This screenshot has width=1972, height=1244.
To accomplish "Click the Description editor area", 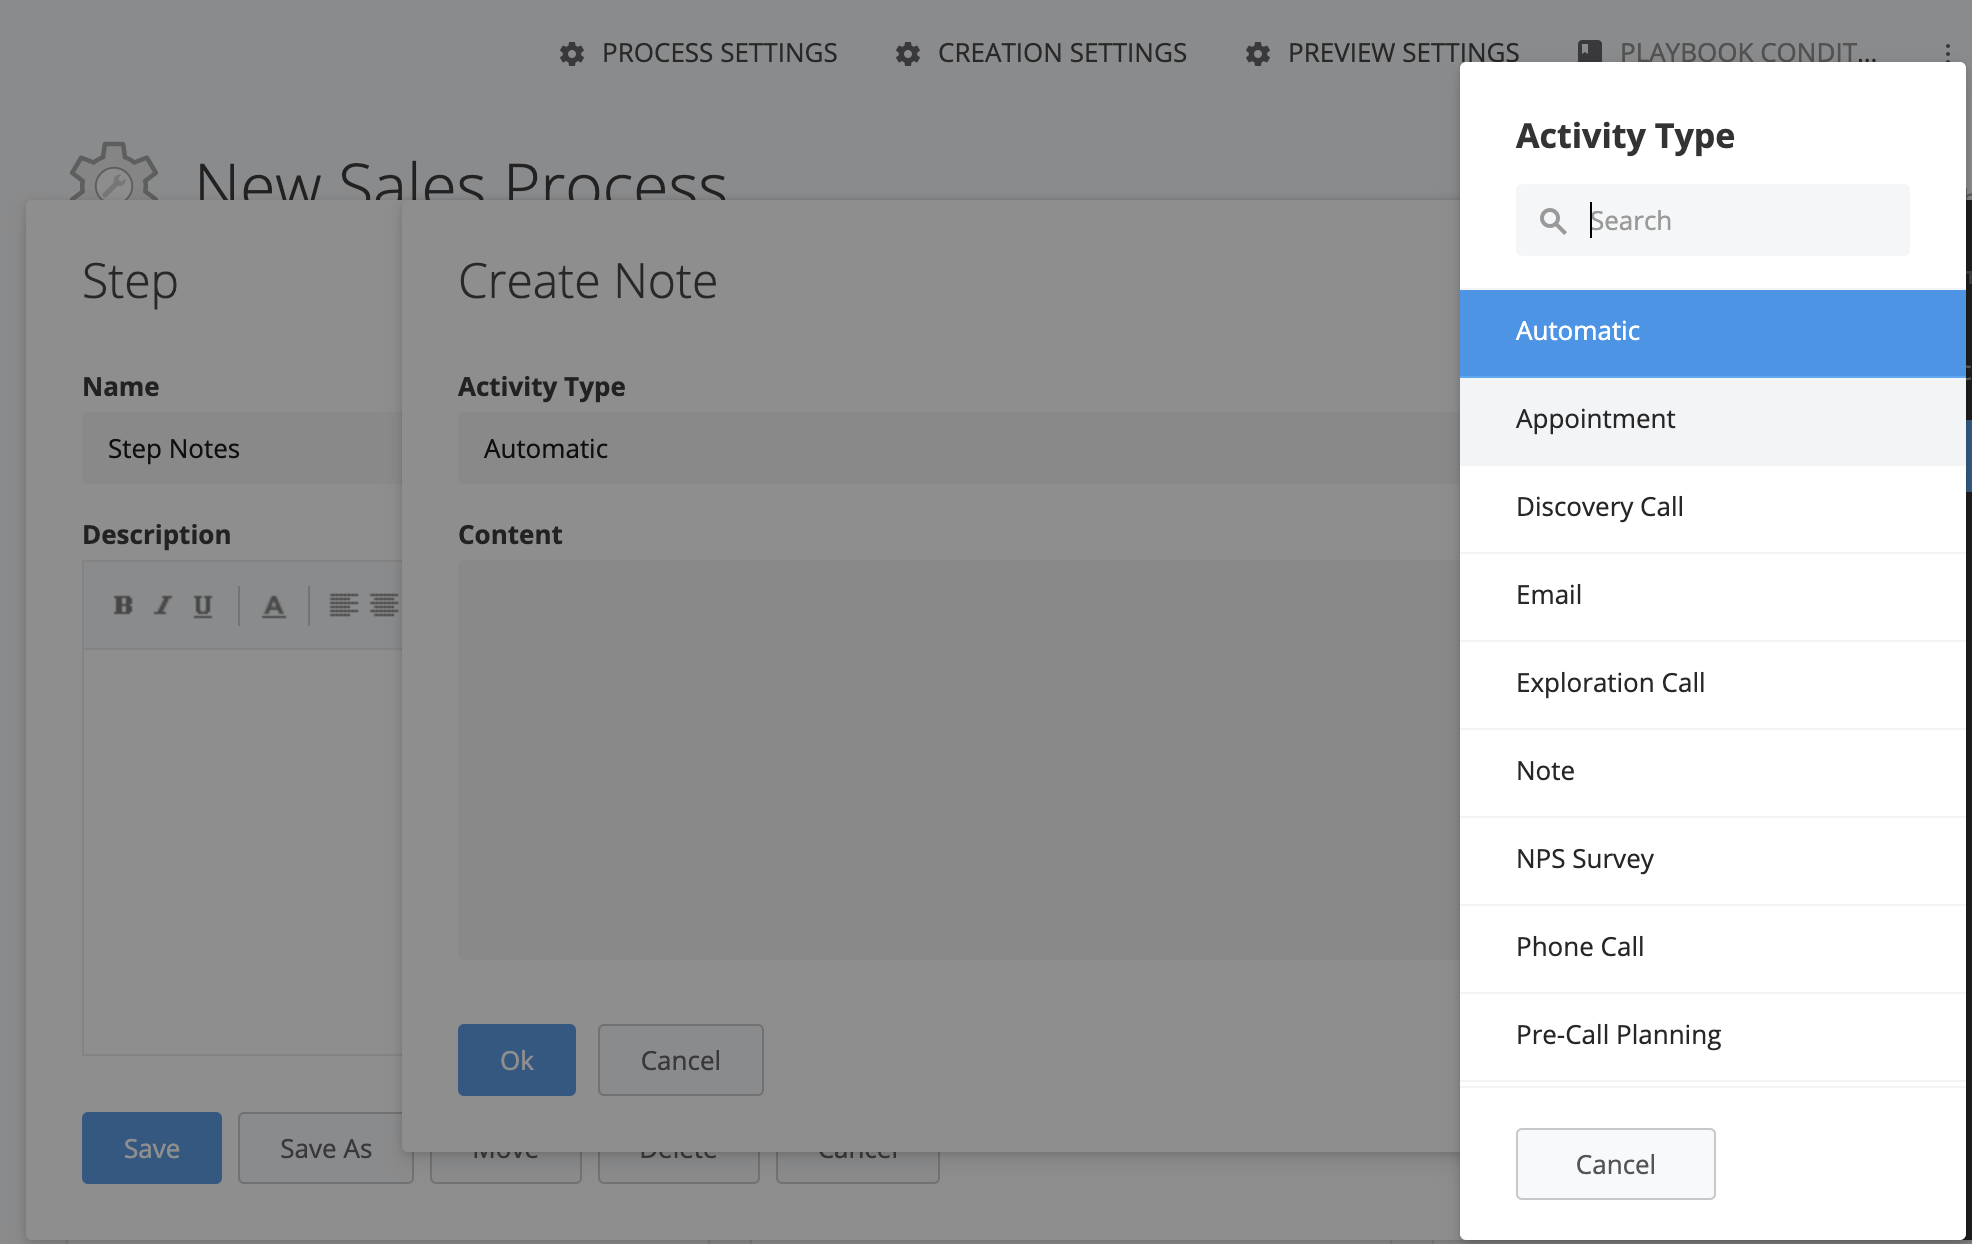I will 242,852.
